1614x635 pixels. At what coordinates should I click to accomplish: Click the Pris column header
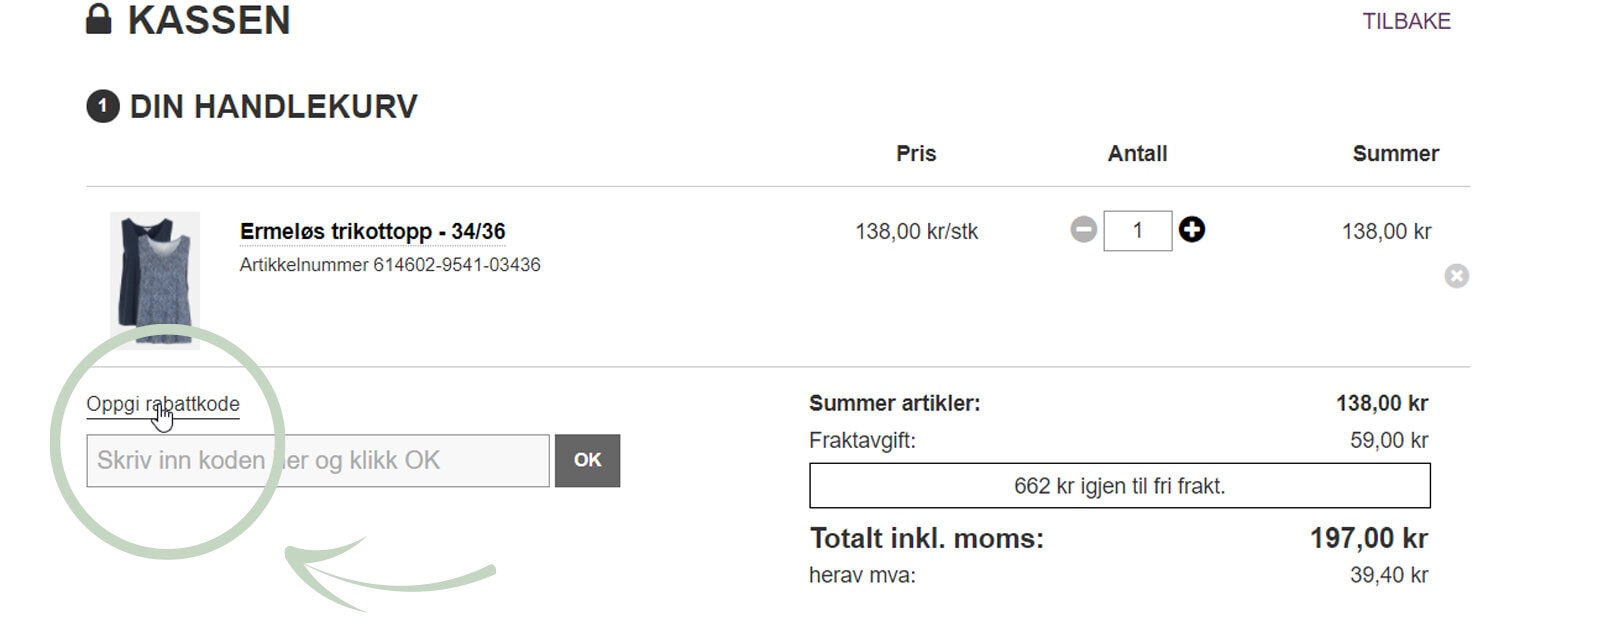916,154
